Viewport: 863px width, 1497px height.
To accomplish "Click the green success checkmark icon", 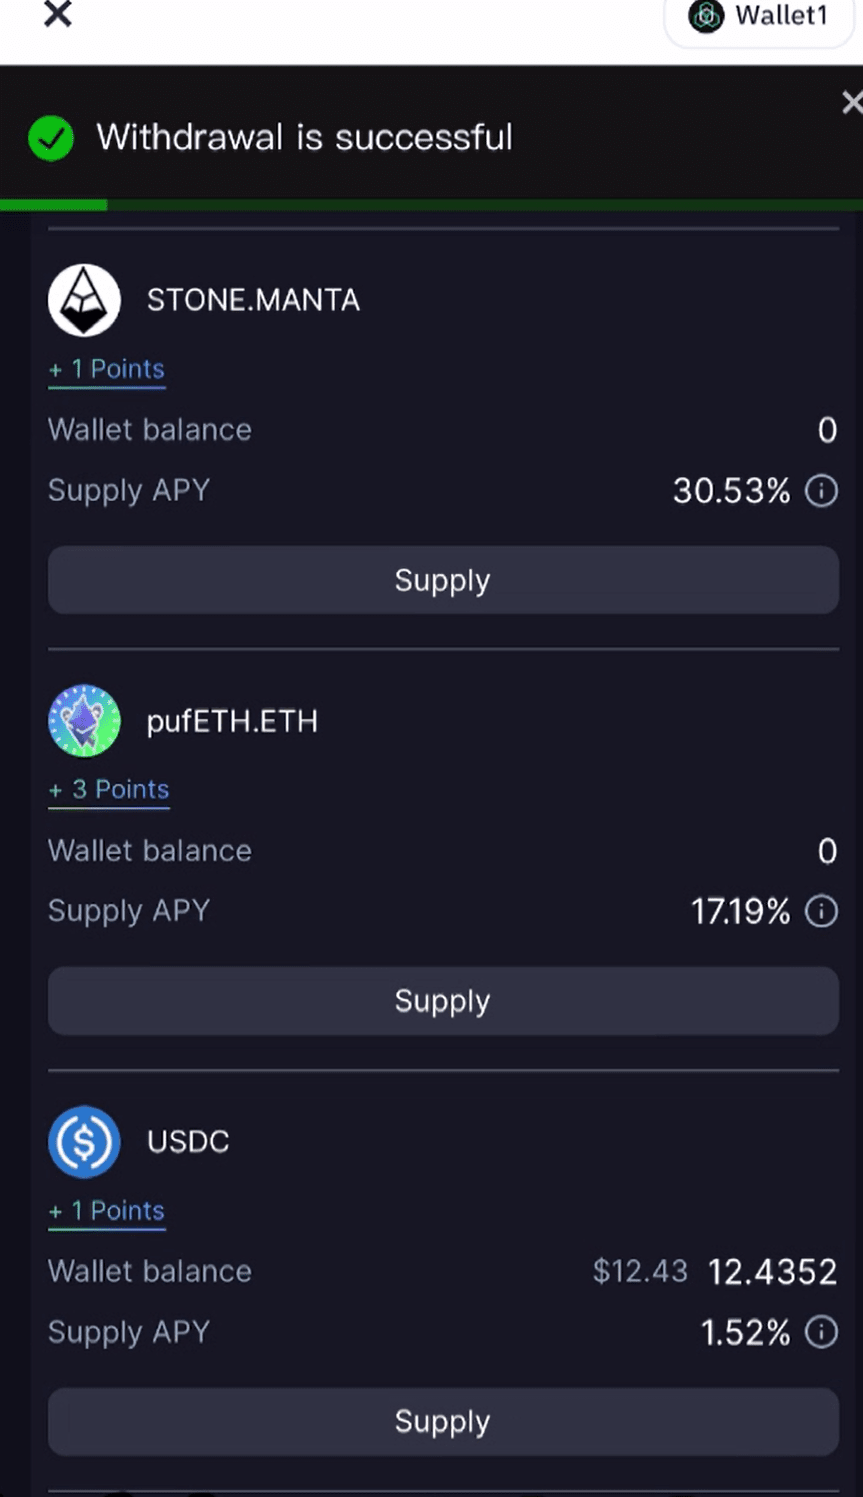I will 51,138.
